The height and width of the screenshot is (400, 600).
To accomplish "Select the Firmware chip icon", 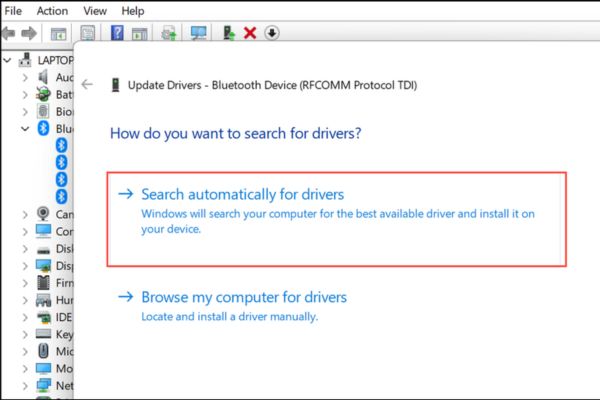I will click(43, 282).
